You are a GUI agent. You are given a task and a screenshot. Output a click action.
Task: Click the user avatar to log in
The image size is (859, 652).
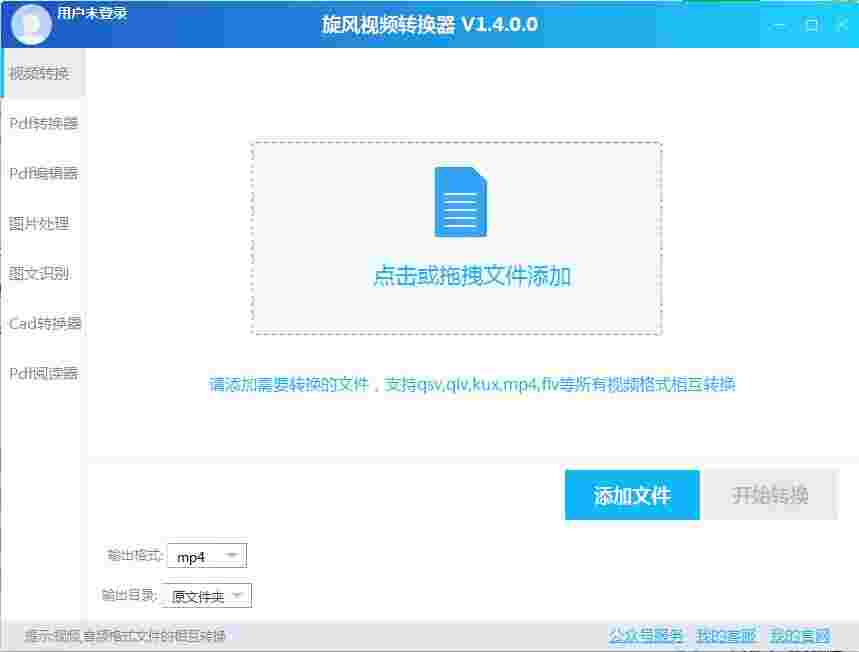30,23
